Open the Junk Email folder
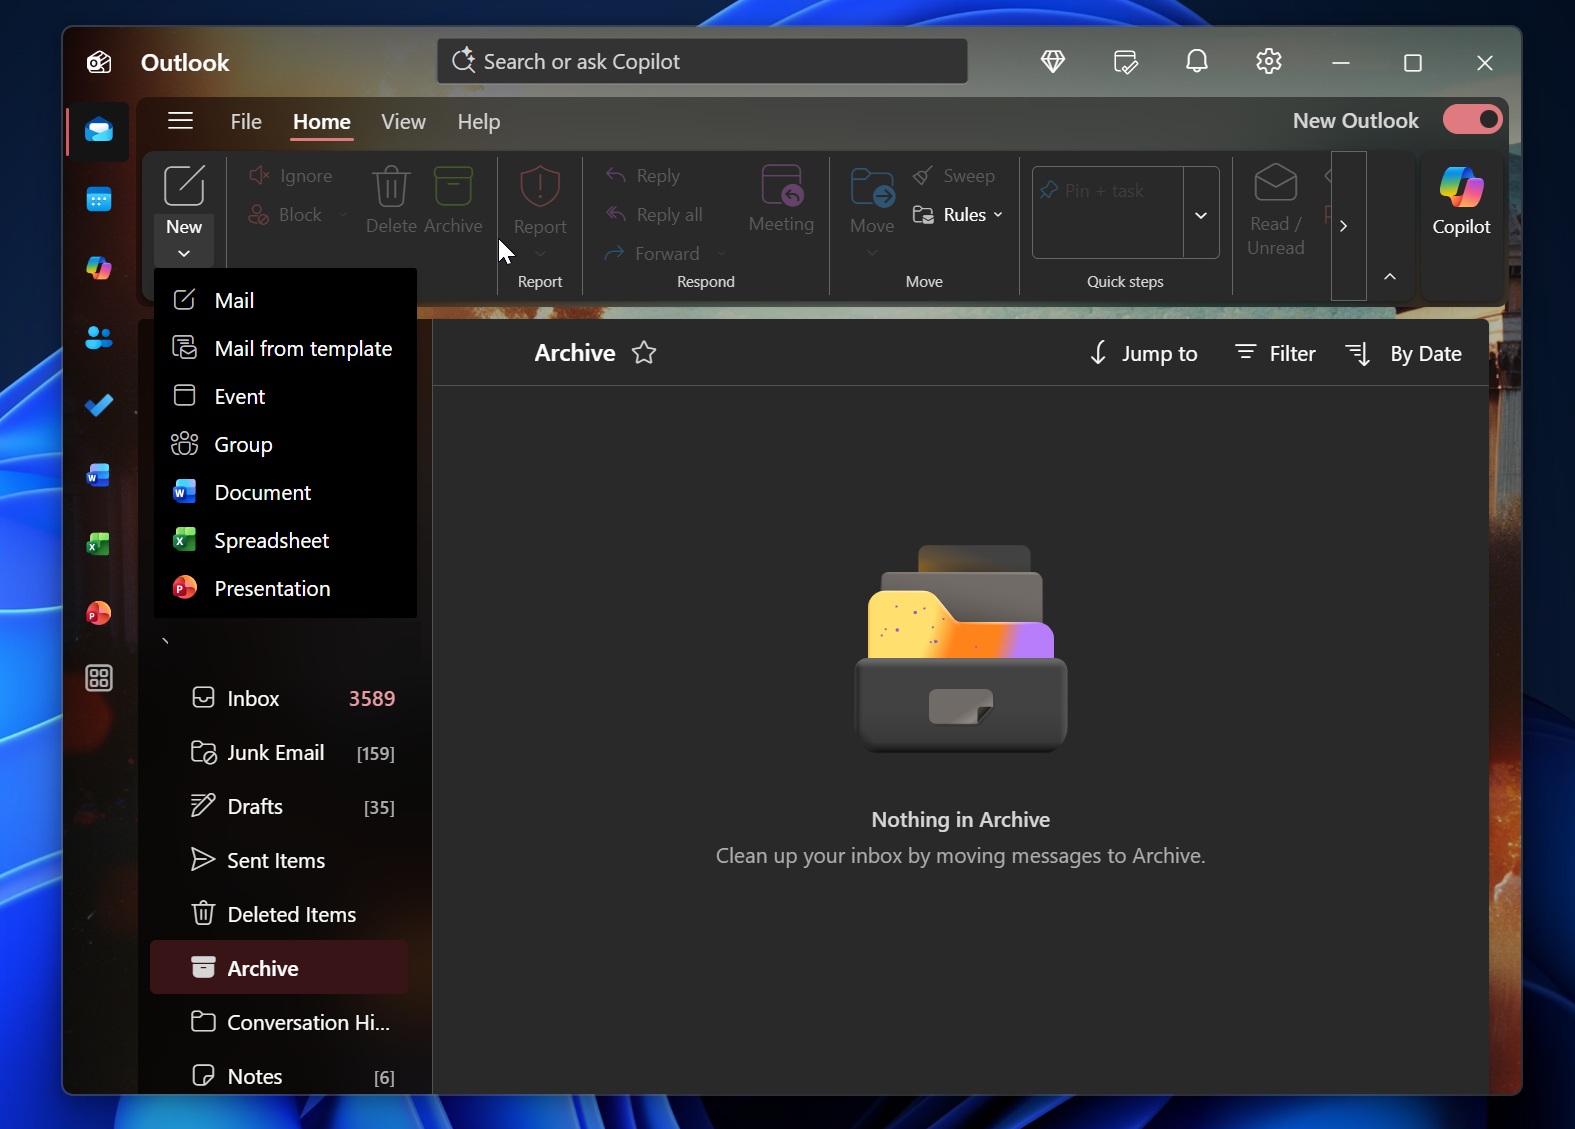 (280, 752)
